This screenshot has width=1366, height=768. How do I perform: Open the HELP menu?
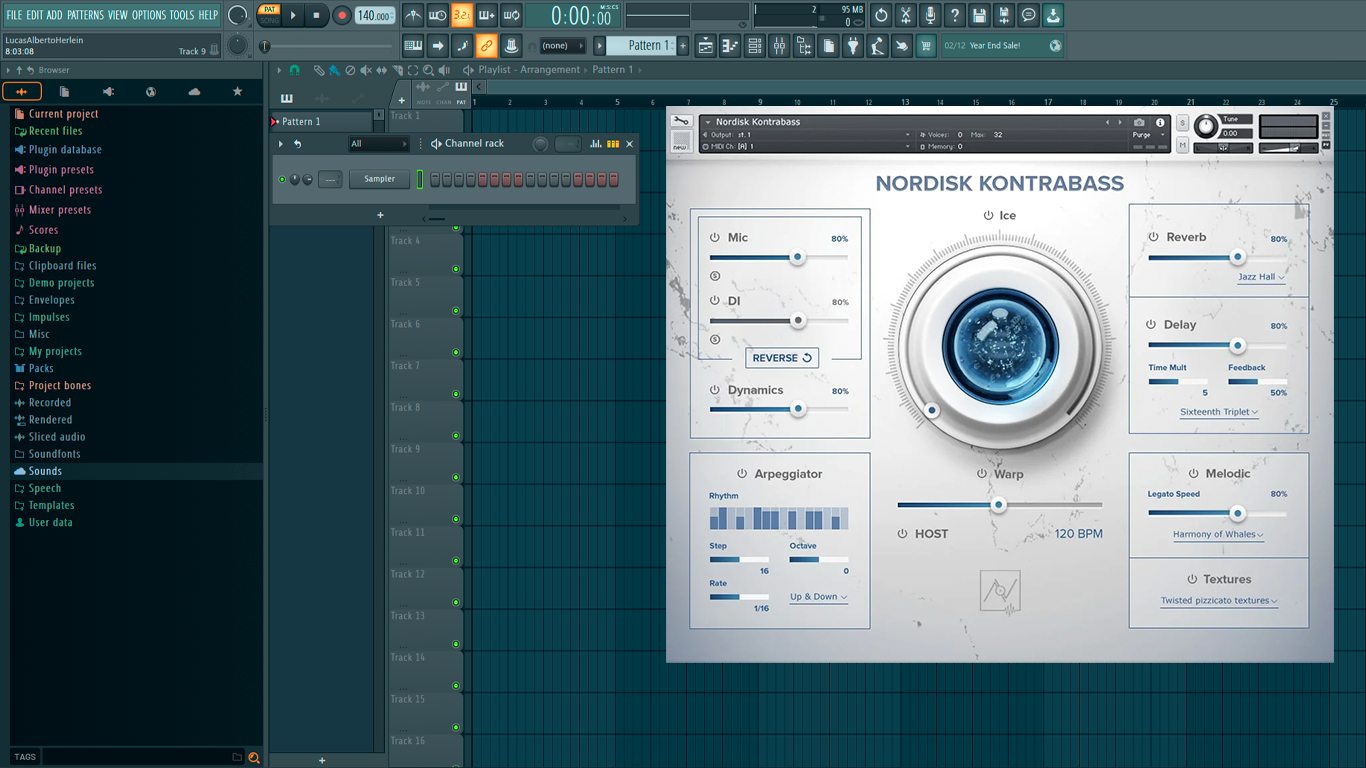click(x=208, y=15)
